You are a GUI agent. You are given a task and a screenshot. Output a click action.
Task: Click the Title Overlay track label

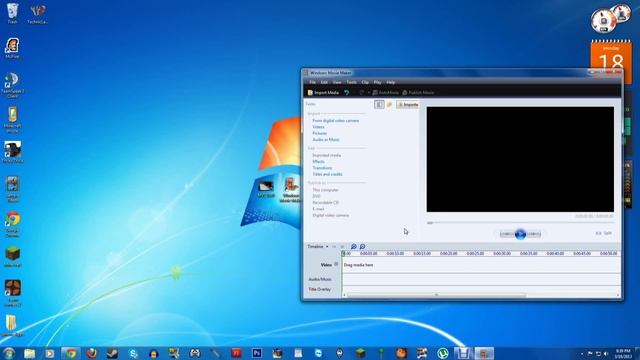tap(320, 289)
